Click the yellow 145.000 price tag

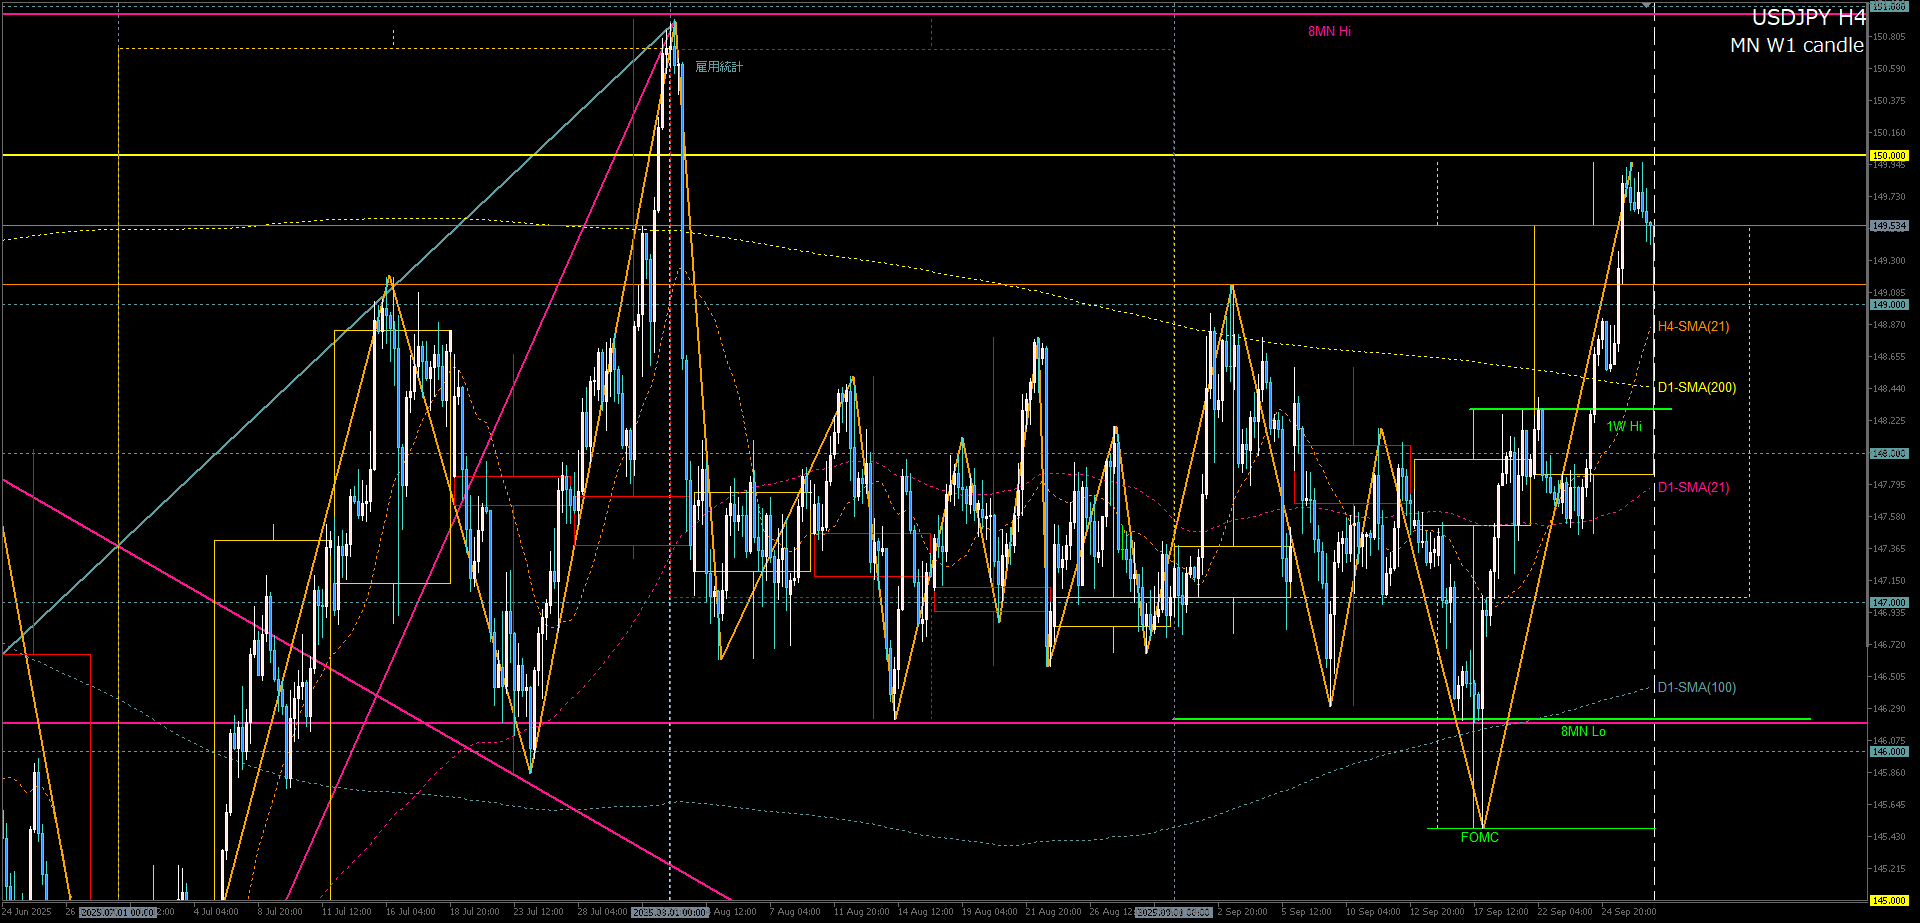pyautogui.click(x=1889, y=901)
